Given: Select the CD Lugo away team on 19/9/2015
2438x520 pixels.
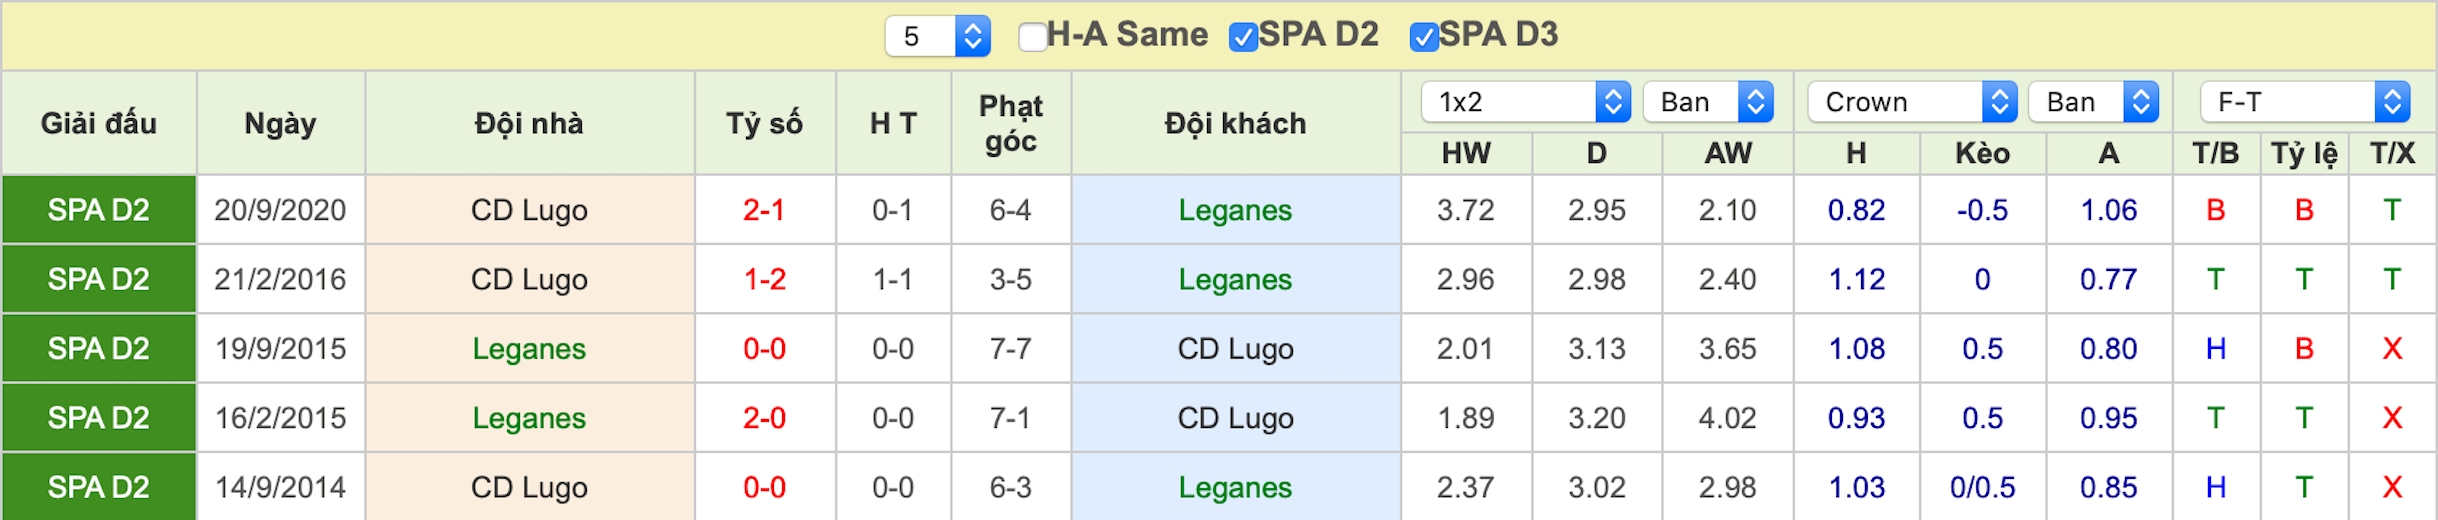Looking at the screenshot, I should tap(1235, 348).
